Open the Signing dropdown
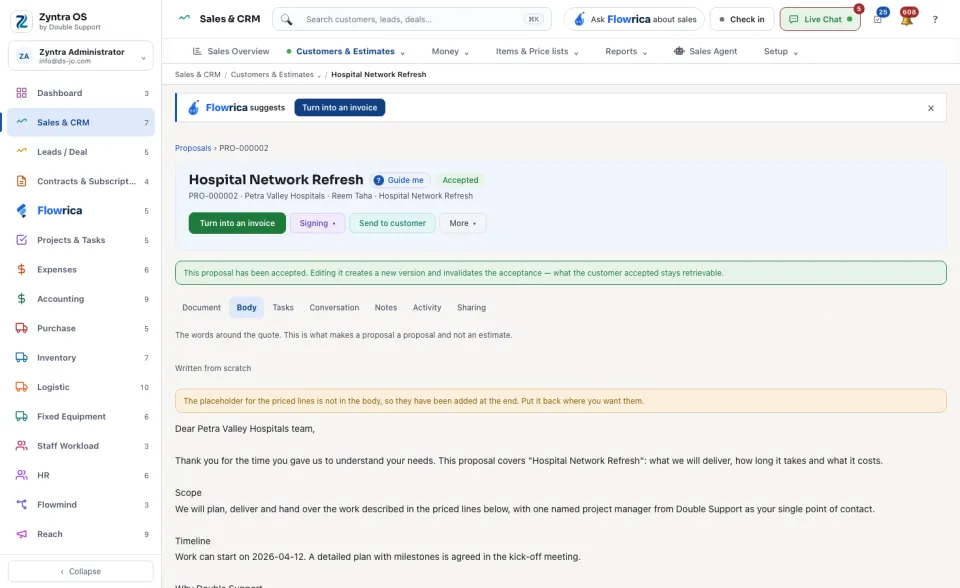 (x=317, y=224)
